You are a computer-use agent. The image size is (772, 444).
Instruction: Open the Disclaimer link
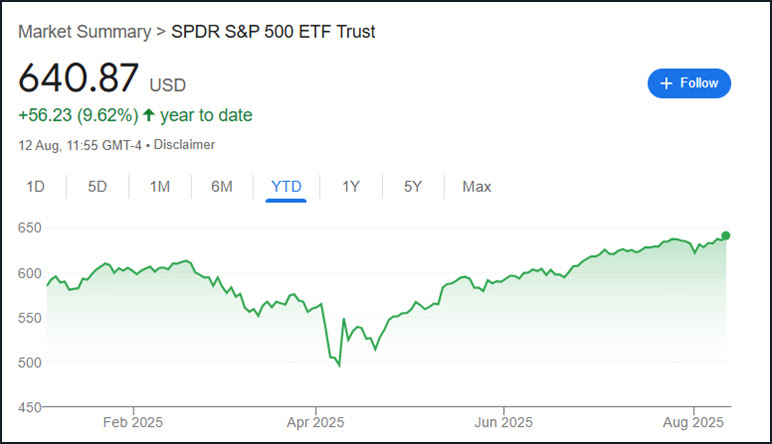pos(185,145)
